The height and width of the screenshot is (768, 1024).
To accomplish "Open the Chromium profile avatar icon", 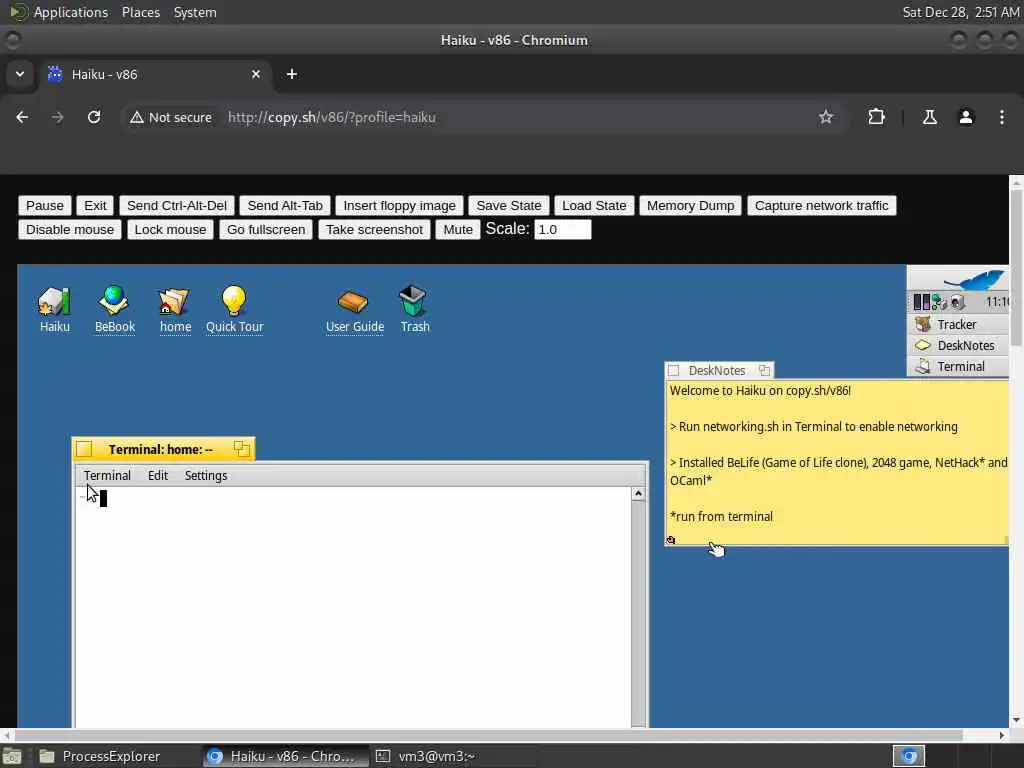I will [966, 117].
